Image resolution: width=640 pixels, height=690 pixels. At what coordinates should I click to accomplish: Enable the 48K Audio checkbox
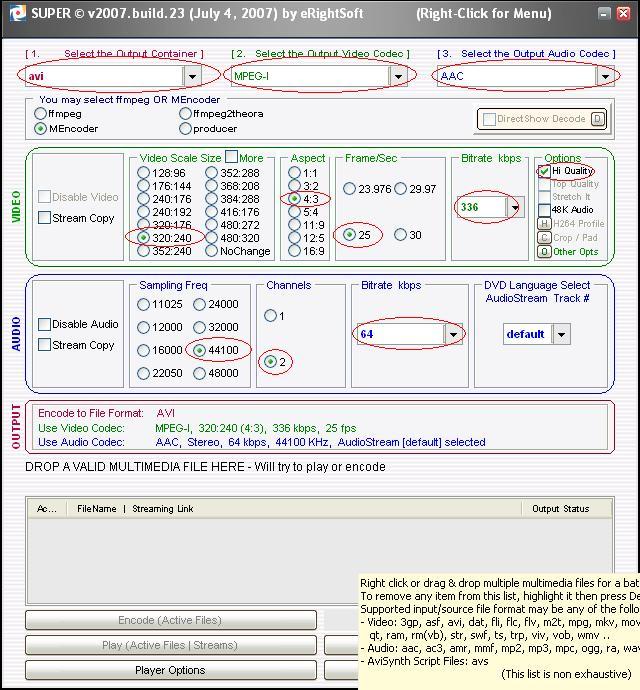point(544,209)
